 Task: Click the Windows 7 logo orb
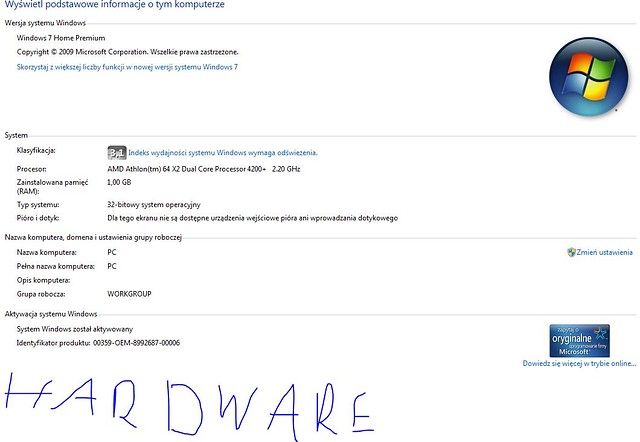[589, 76]
